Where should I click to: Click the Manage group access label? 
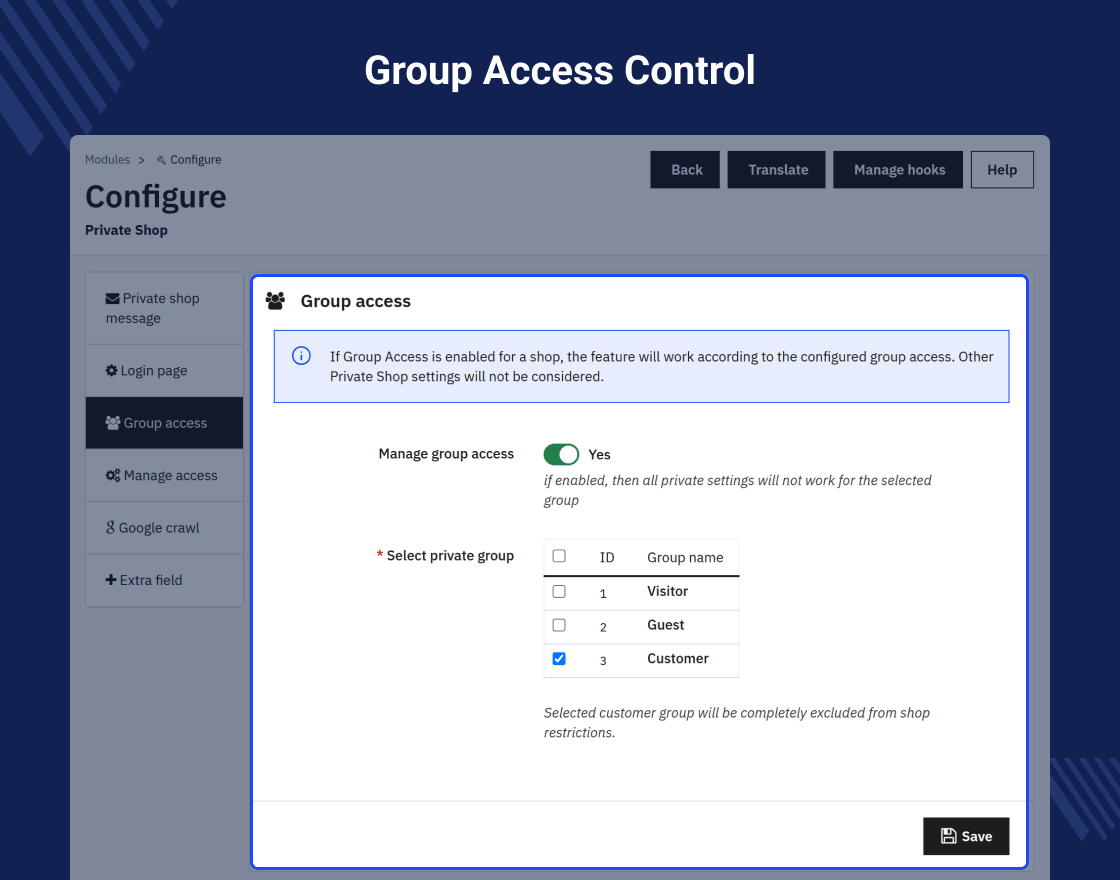pos(446,454)
